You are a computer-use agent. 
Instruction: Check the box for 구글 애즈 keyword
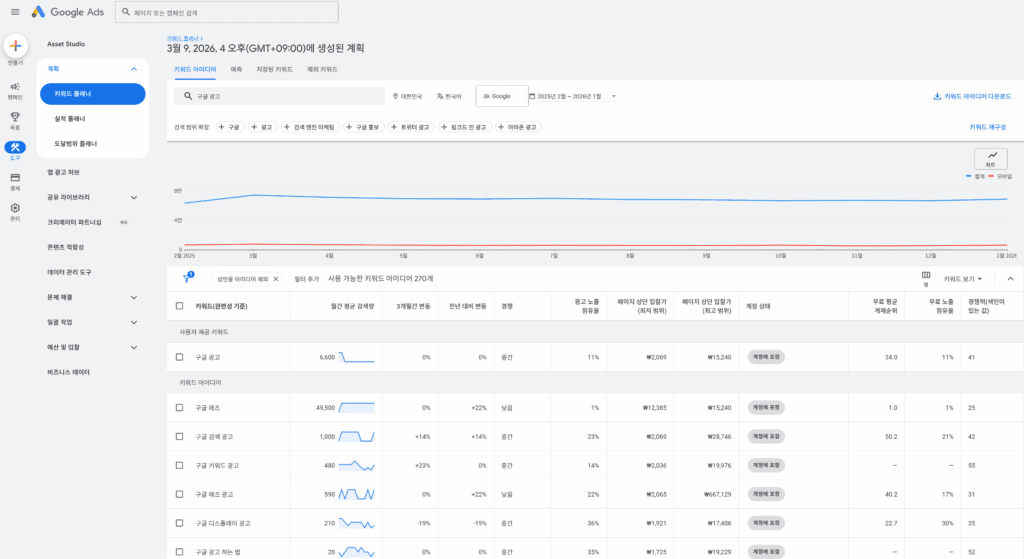tap(179, 407)
